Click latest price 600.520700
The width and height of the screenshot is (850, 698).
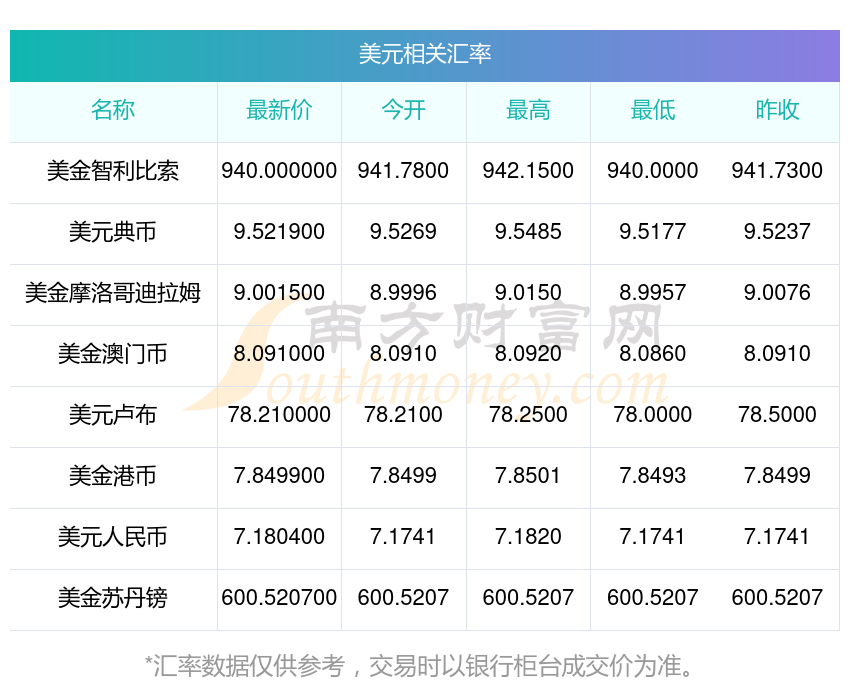(x=279, y=598)
